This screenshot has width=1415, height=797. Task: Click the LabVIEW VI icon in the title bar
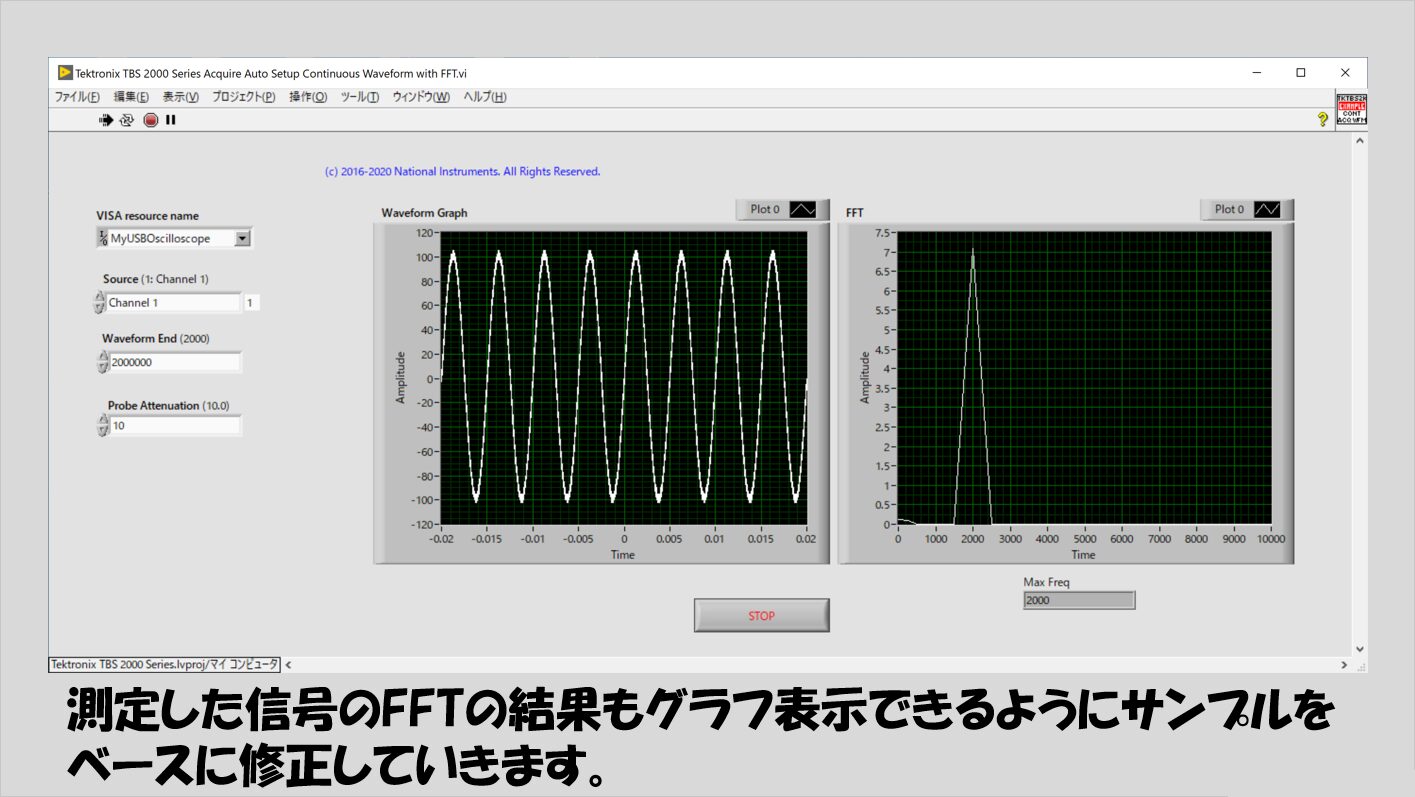point(65,73)
